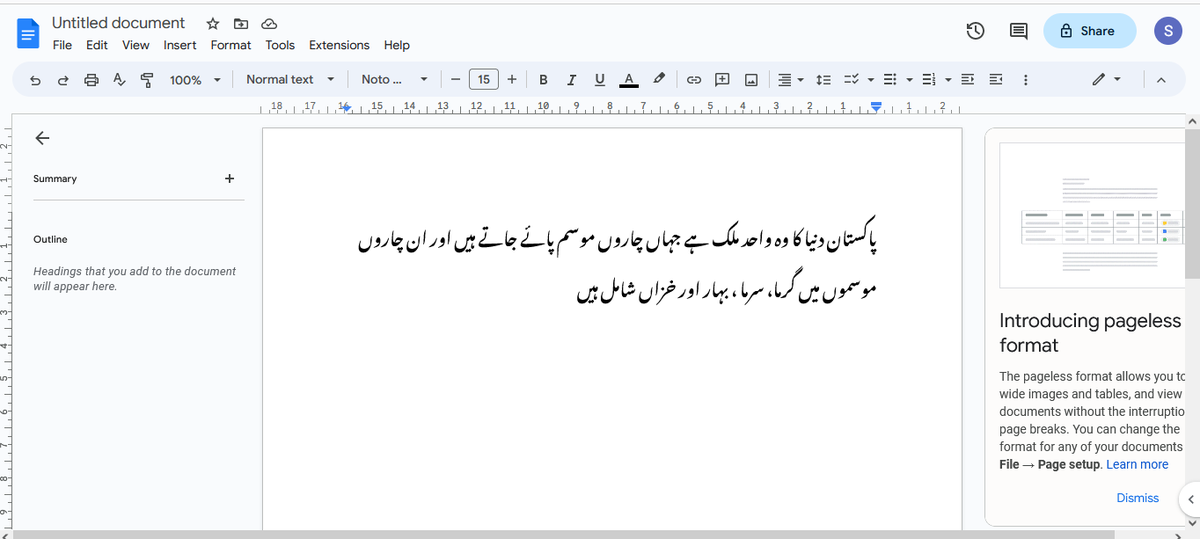
Task: Star the Untitled document
Action: (213, 23)
